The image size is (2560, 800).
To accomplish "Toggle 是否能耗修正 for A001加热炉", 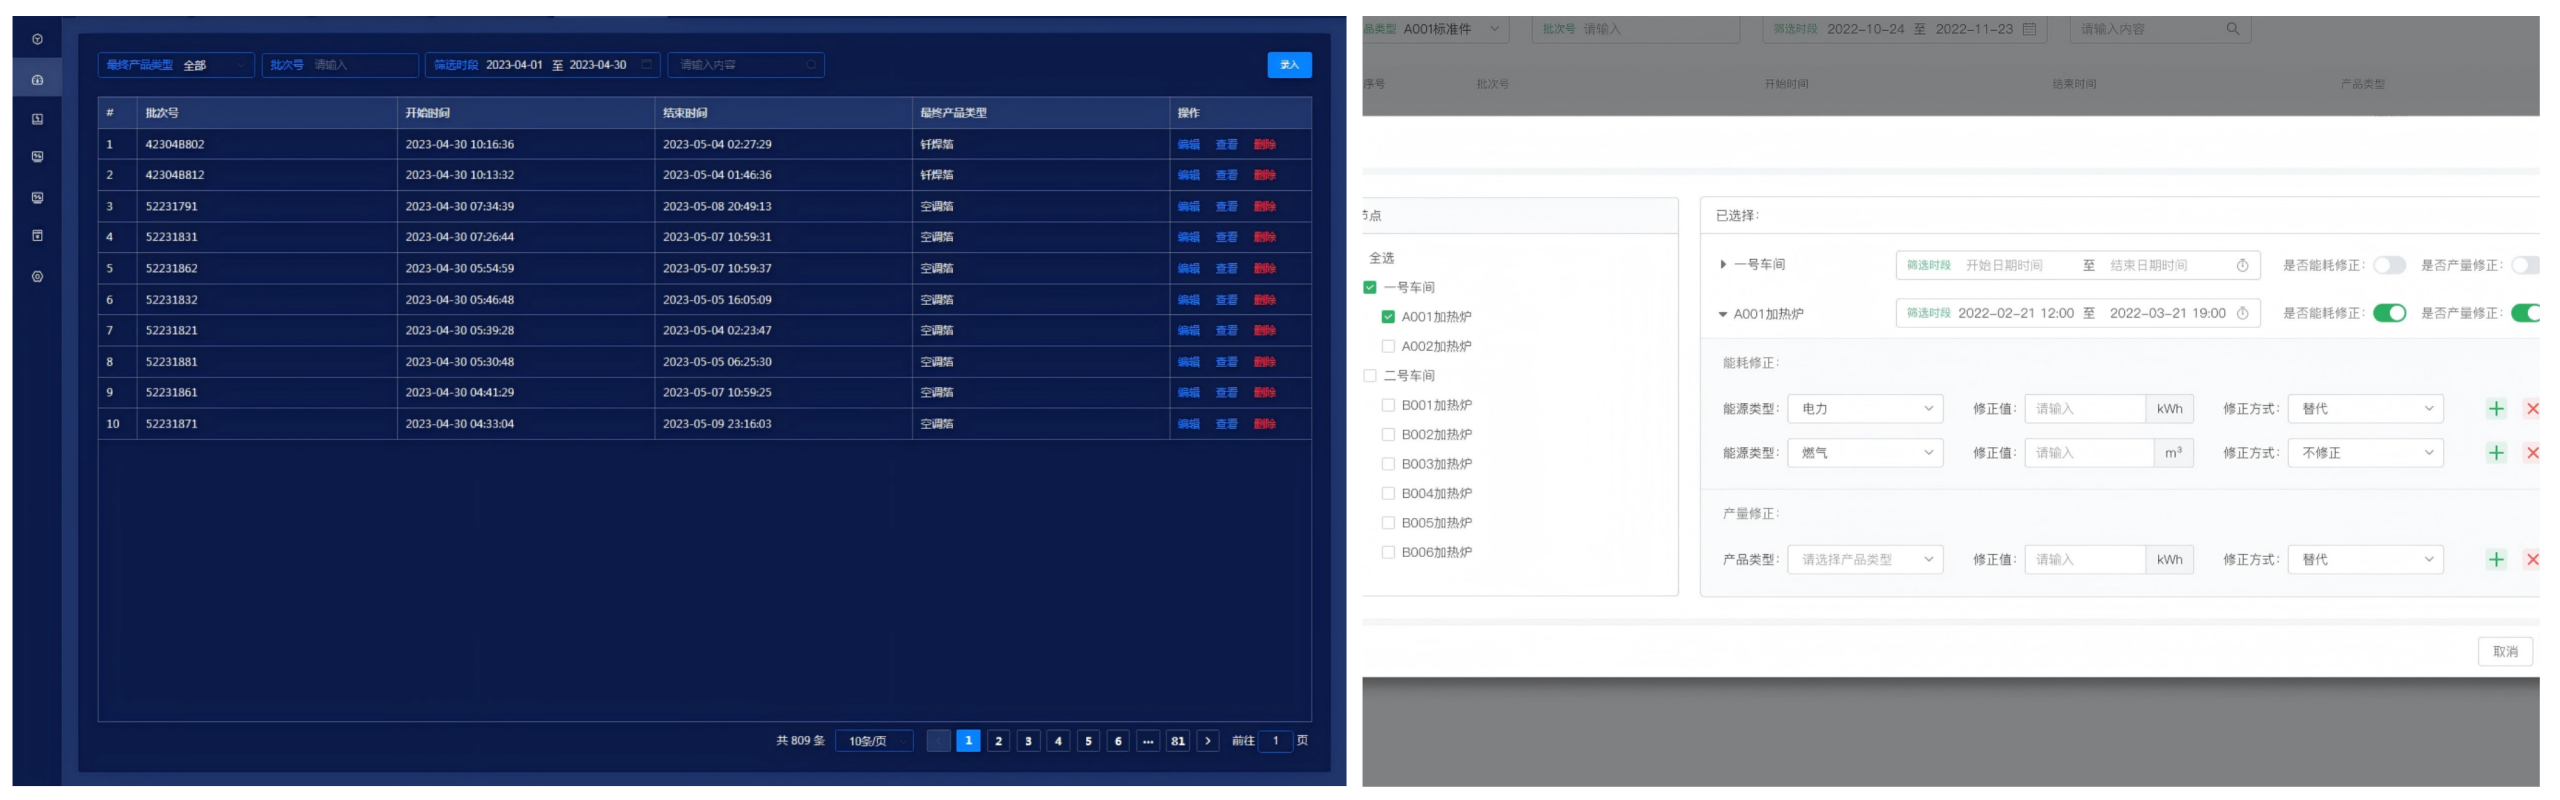I will (x=2390, y=314).
